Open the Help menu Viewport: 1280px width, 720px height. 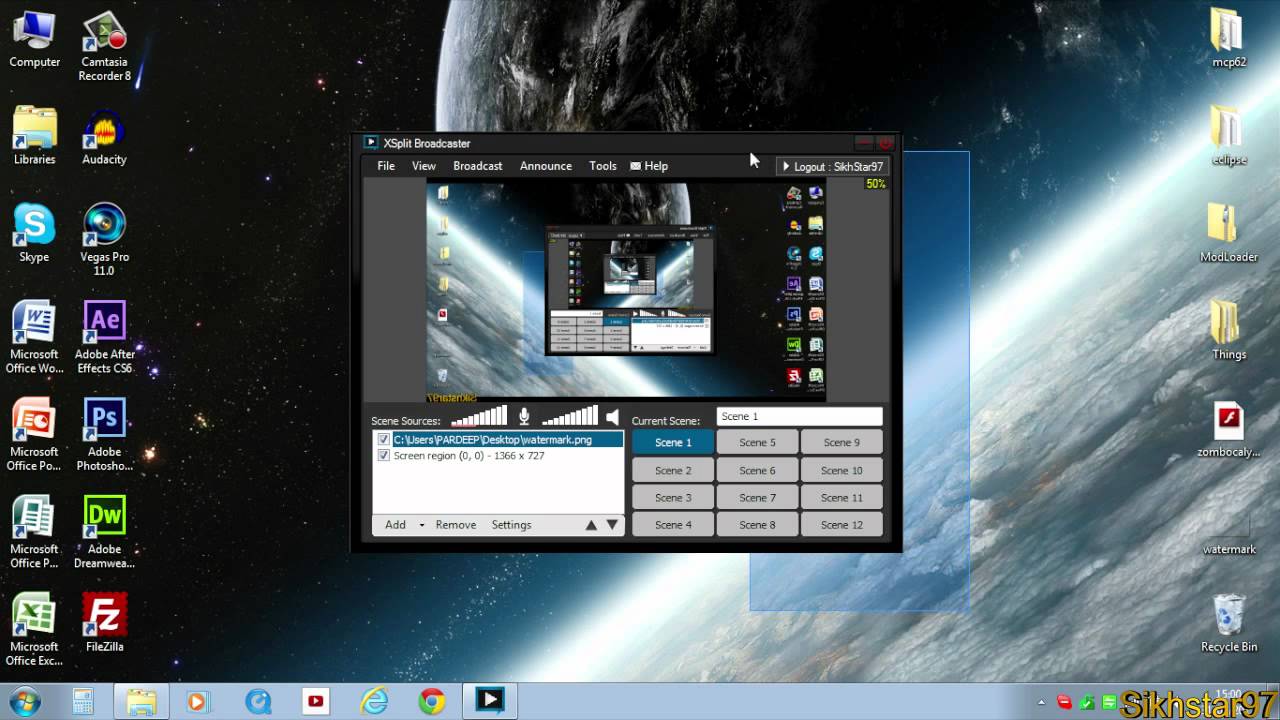click(649, 166)
